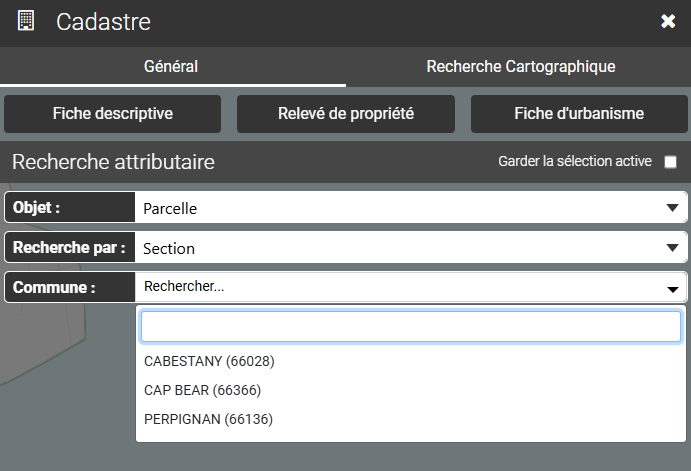Open the Fiche d'urbanisme

point(579,114)
